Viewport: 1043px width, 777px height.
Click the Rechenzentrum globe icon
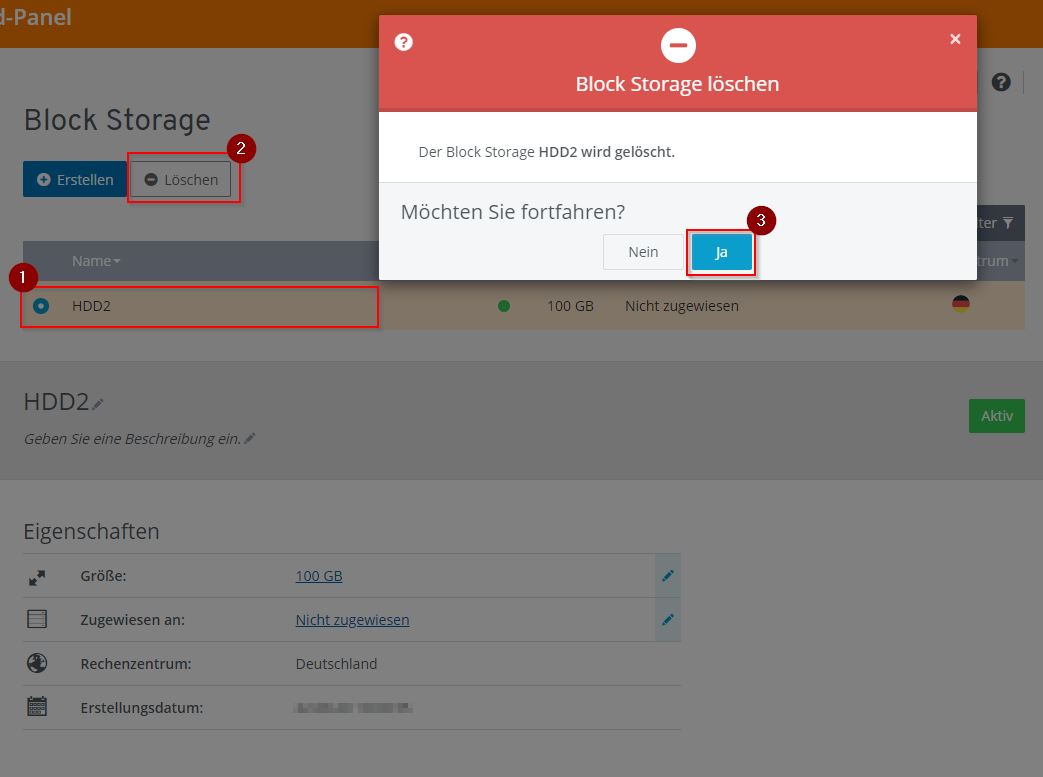click(x=37, y=663)
